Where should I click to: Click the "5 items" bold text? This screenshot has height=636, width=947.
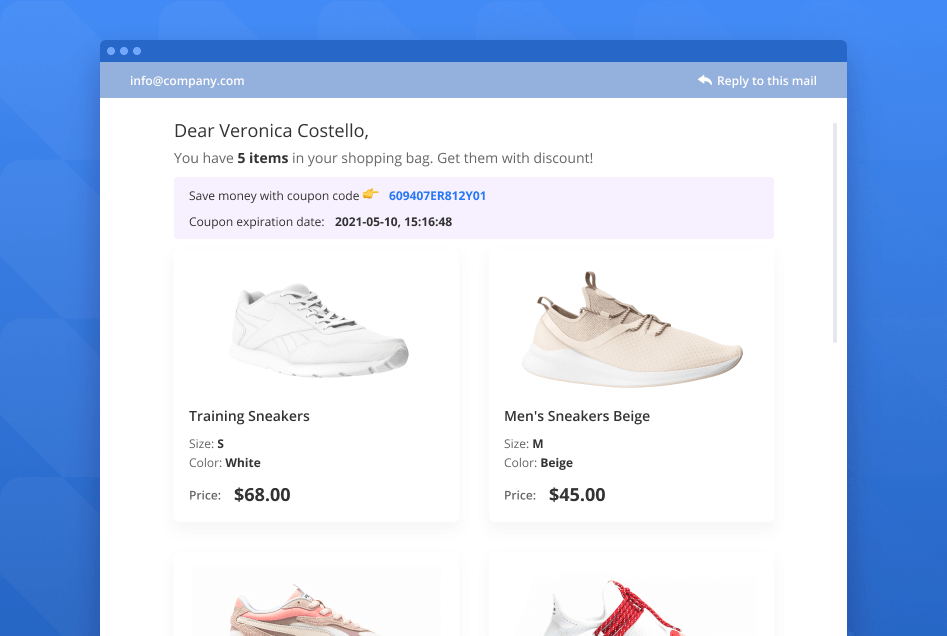(263, 158)
